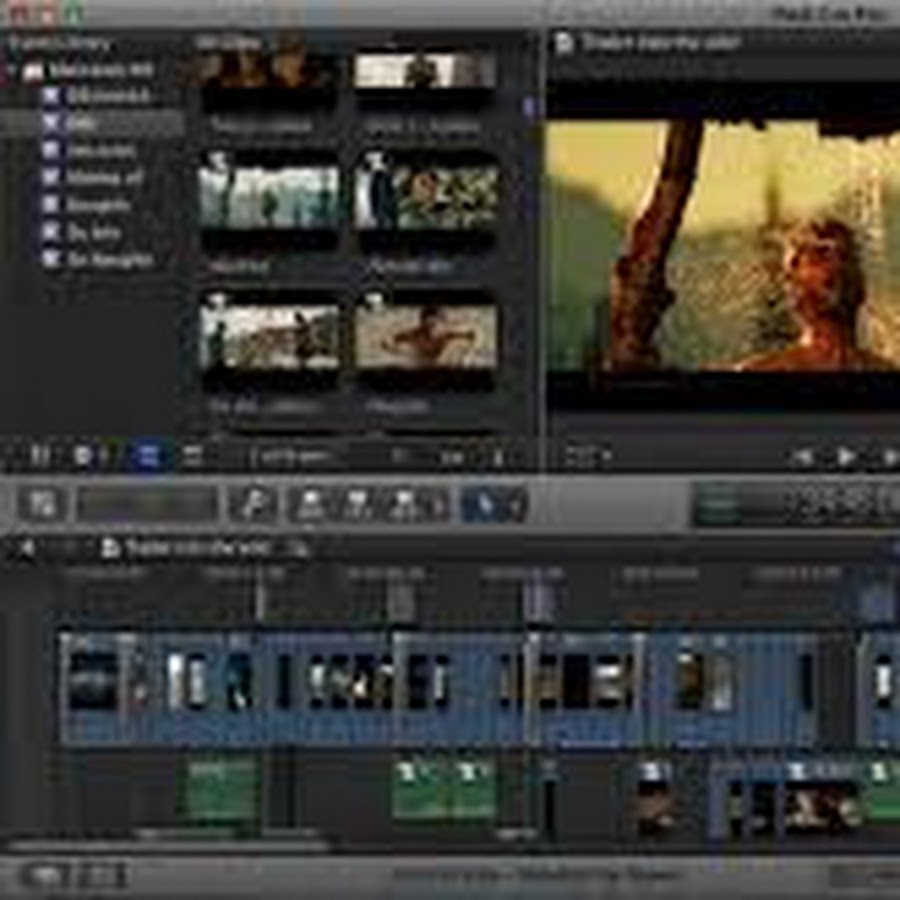
Task: Switch browser to list view
Action: pos(192,456)
